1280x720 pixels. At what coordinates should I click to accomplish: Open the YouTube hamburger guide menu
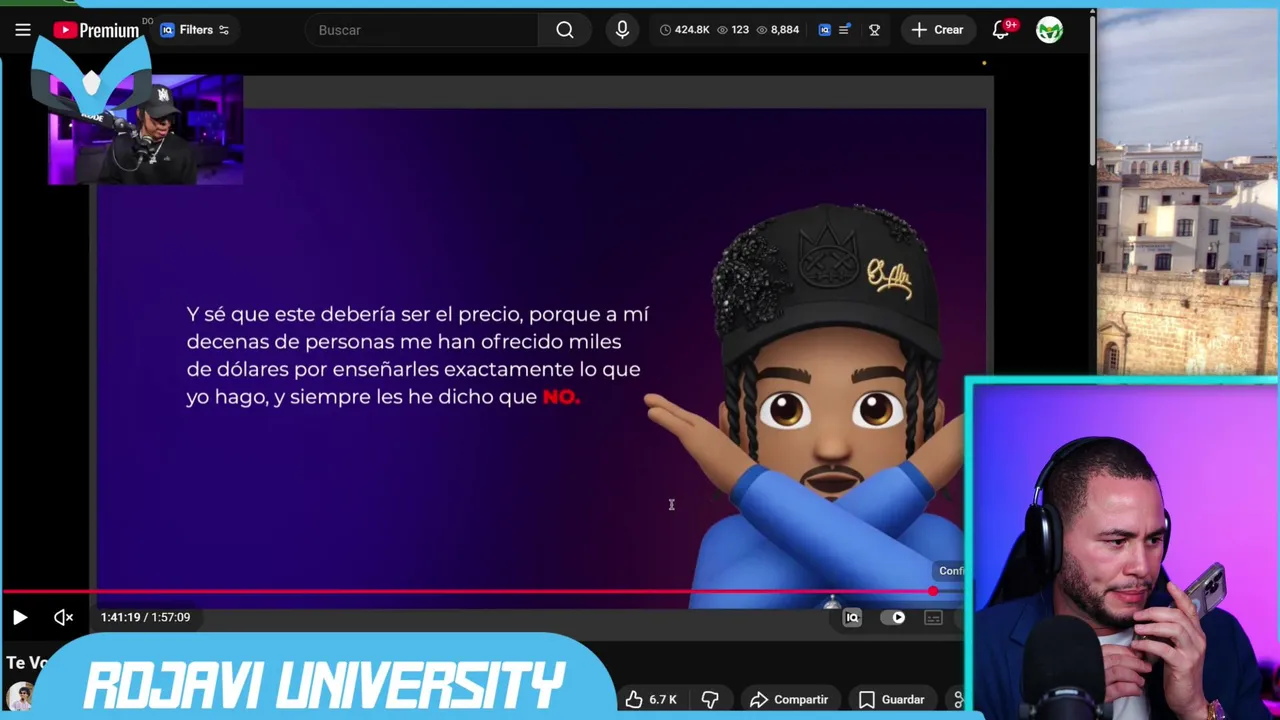pyautogui.click(x=22, y=30)
